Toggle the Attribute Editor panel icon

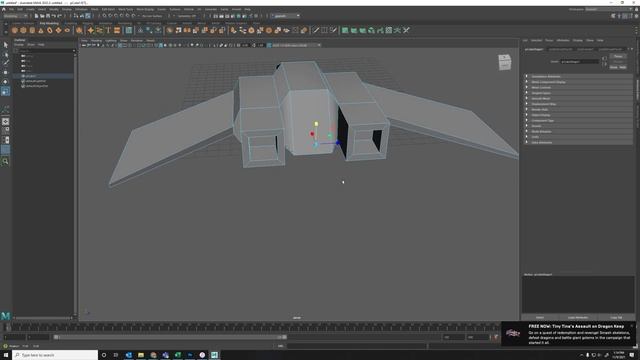point(625,16)
